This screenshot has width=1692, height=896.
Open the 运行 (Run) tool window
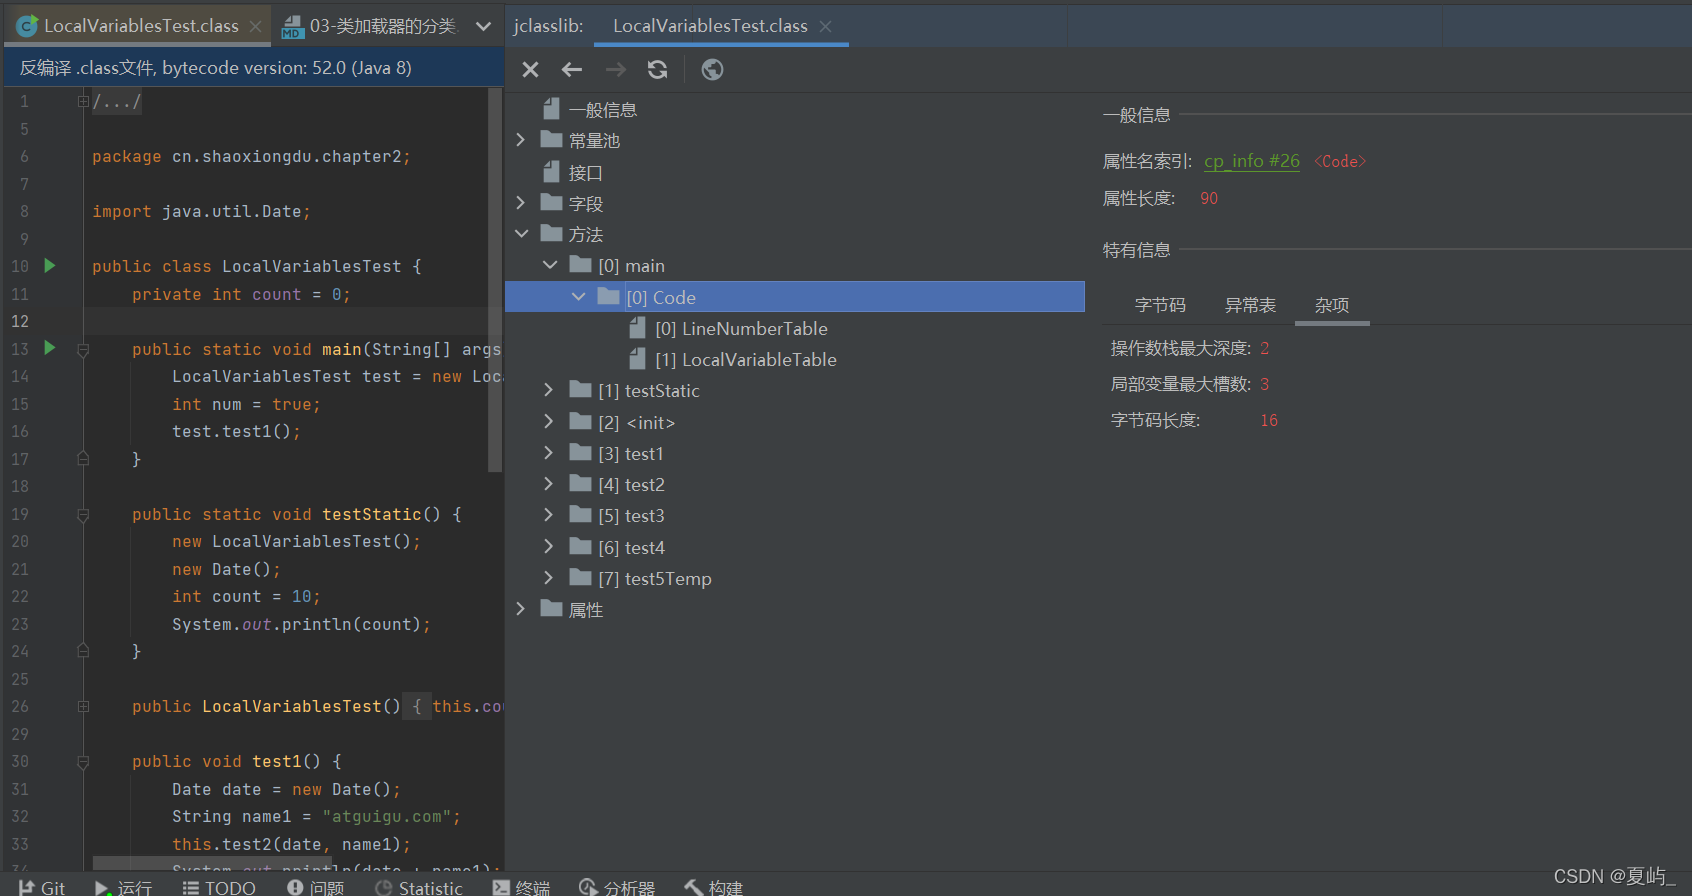123,887
